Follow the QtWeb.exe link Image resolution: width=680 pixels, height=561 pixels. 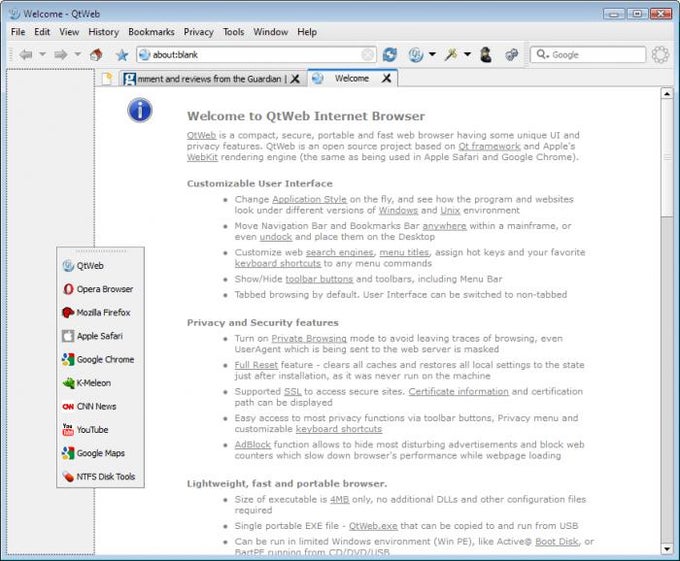point(373,526)
